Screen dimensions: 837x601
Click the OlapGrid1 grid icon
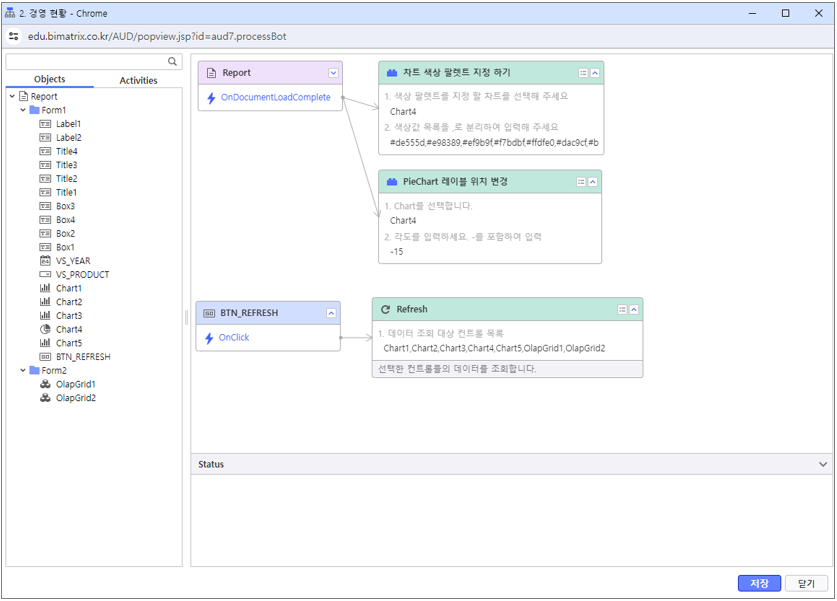45,384
